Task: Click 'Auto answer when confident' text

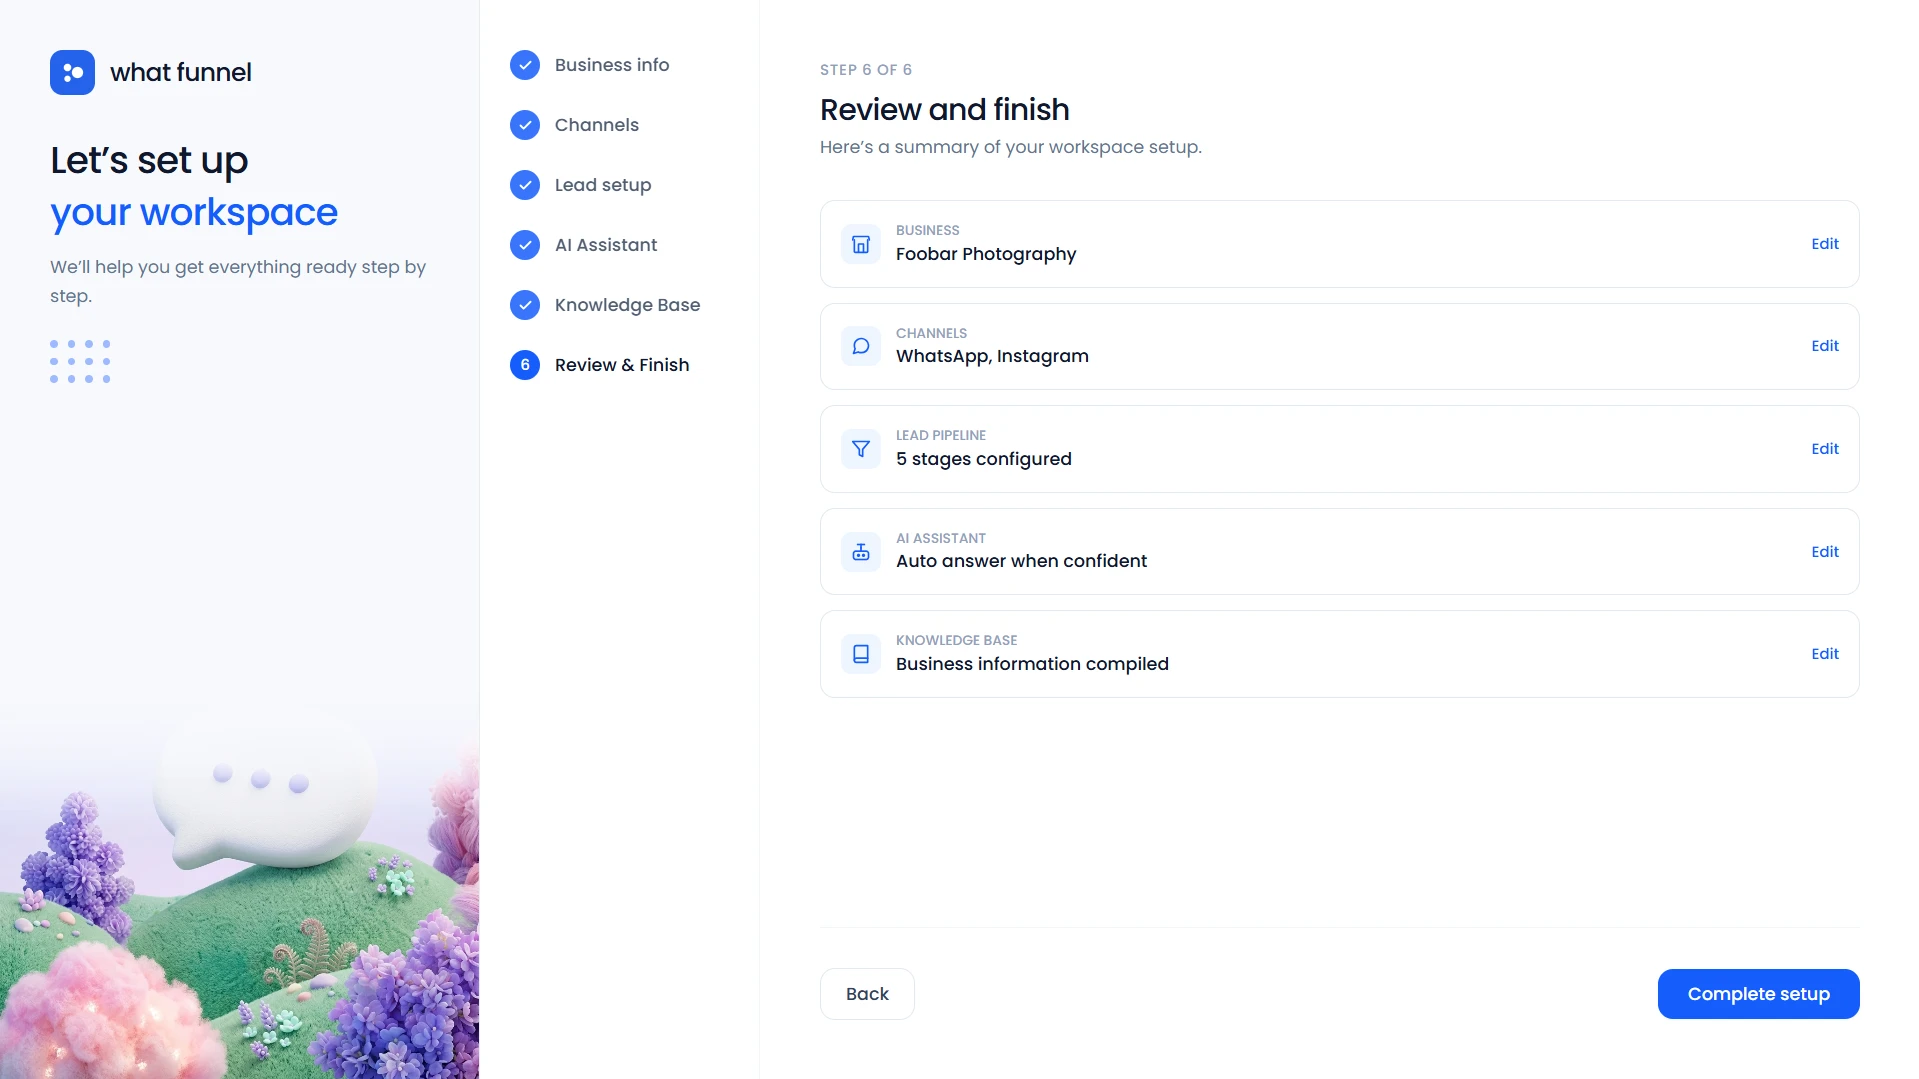Action: click(1021, 561)
